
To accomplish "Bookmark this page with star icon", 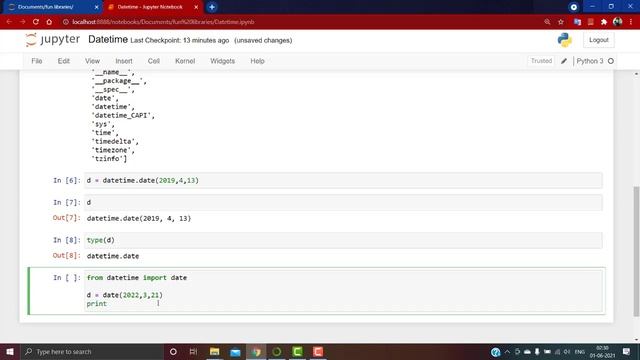I will tap(561, 22).
